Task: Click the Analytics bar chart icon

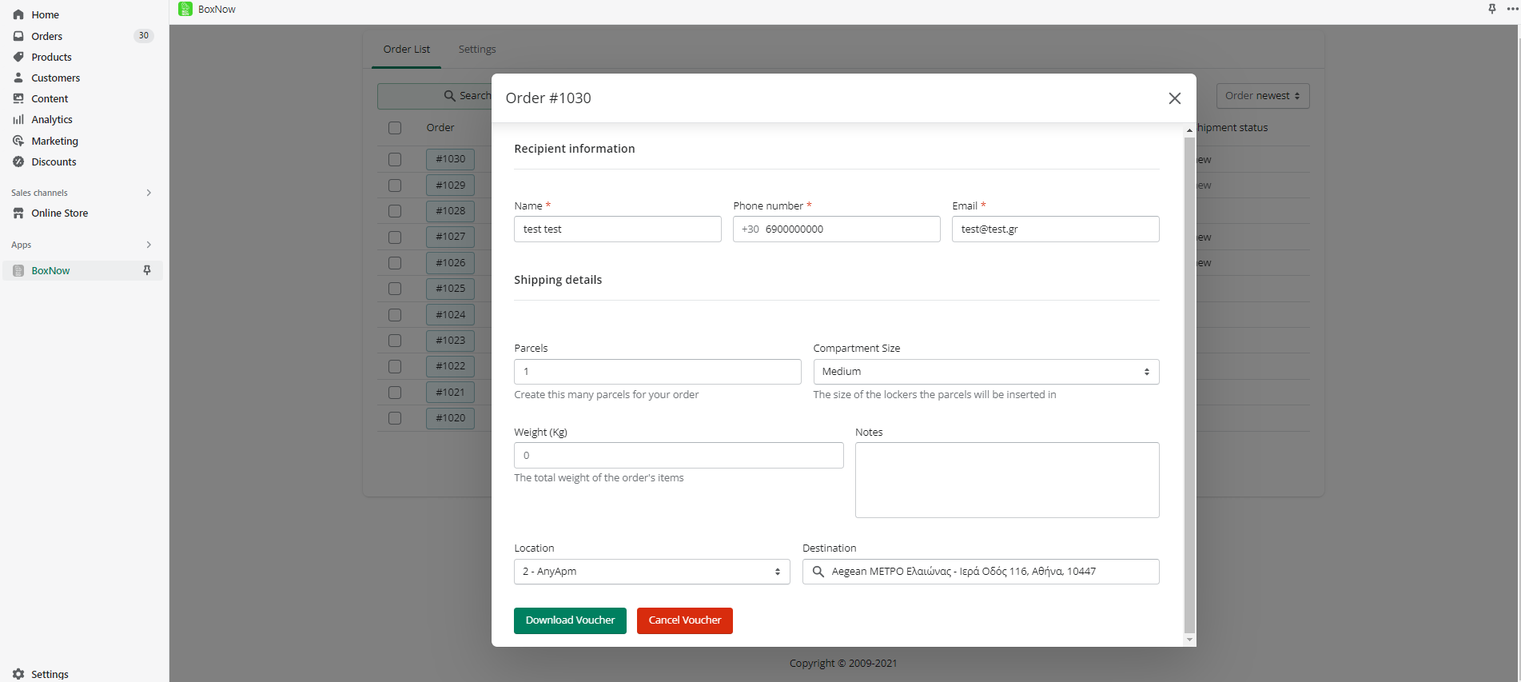Action: pos(18,120)
